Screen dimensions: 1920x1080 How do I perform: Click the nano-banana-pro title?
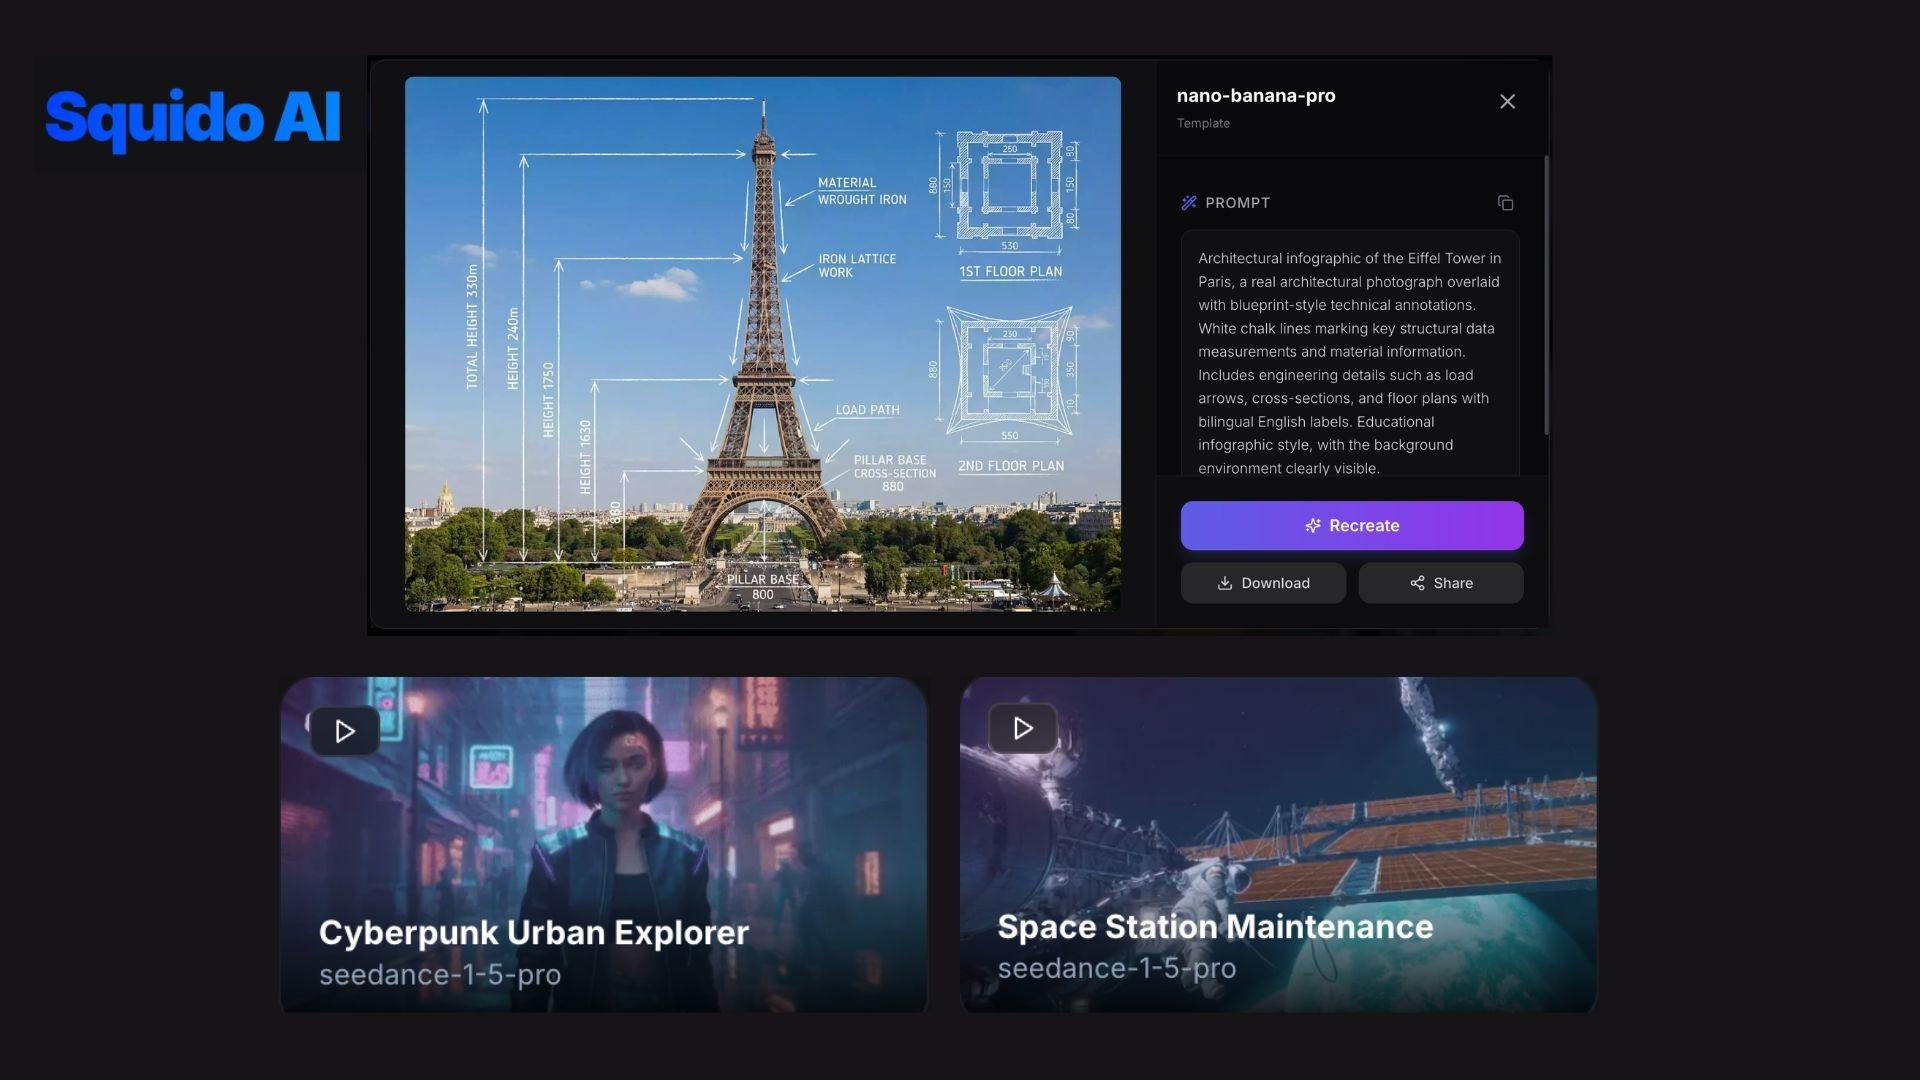[1256, 96]
